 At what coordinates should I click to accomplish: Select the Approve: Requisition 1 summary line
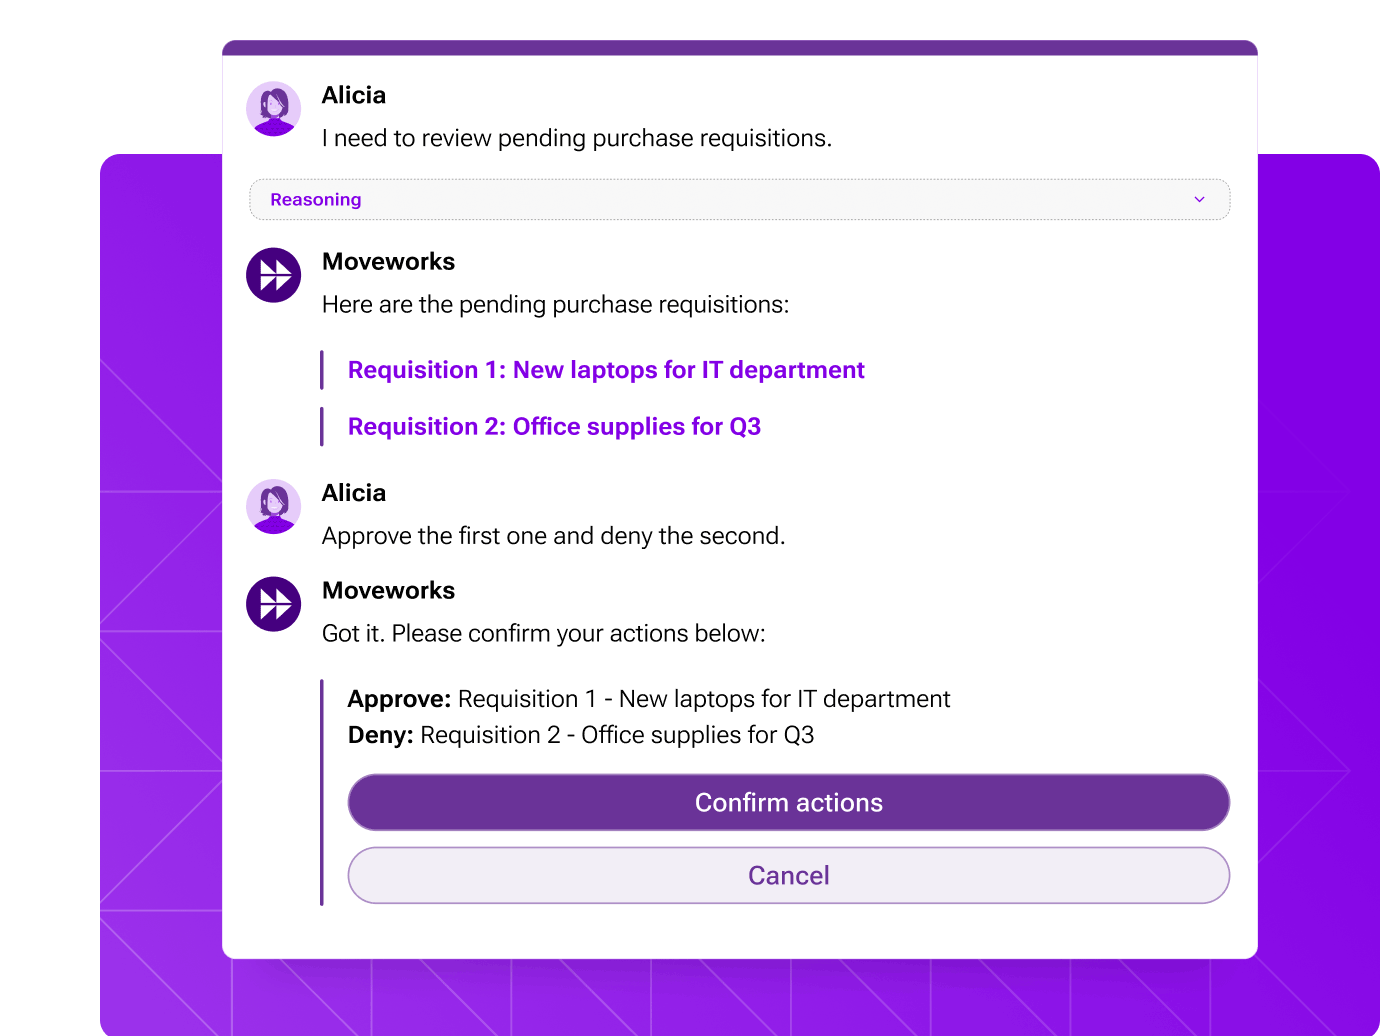coord(648,698)
